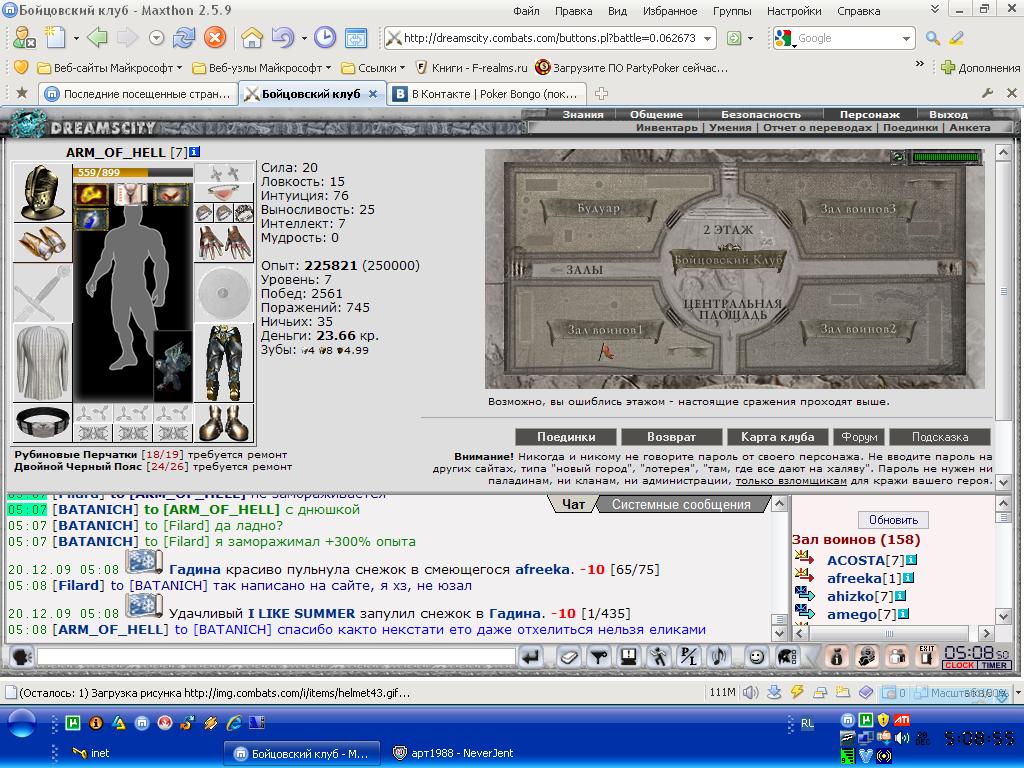Click the new page document icon
Image resolution: width=1024 pixels, height=768 pixels.
tap(56, 37)
